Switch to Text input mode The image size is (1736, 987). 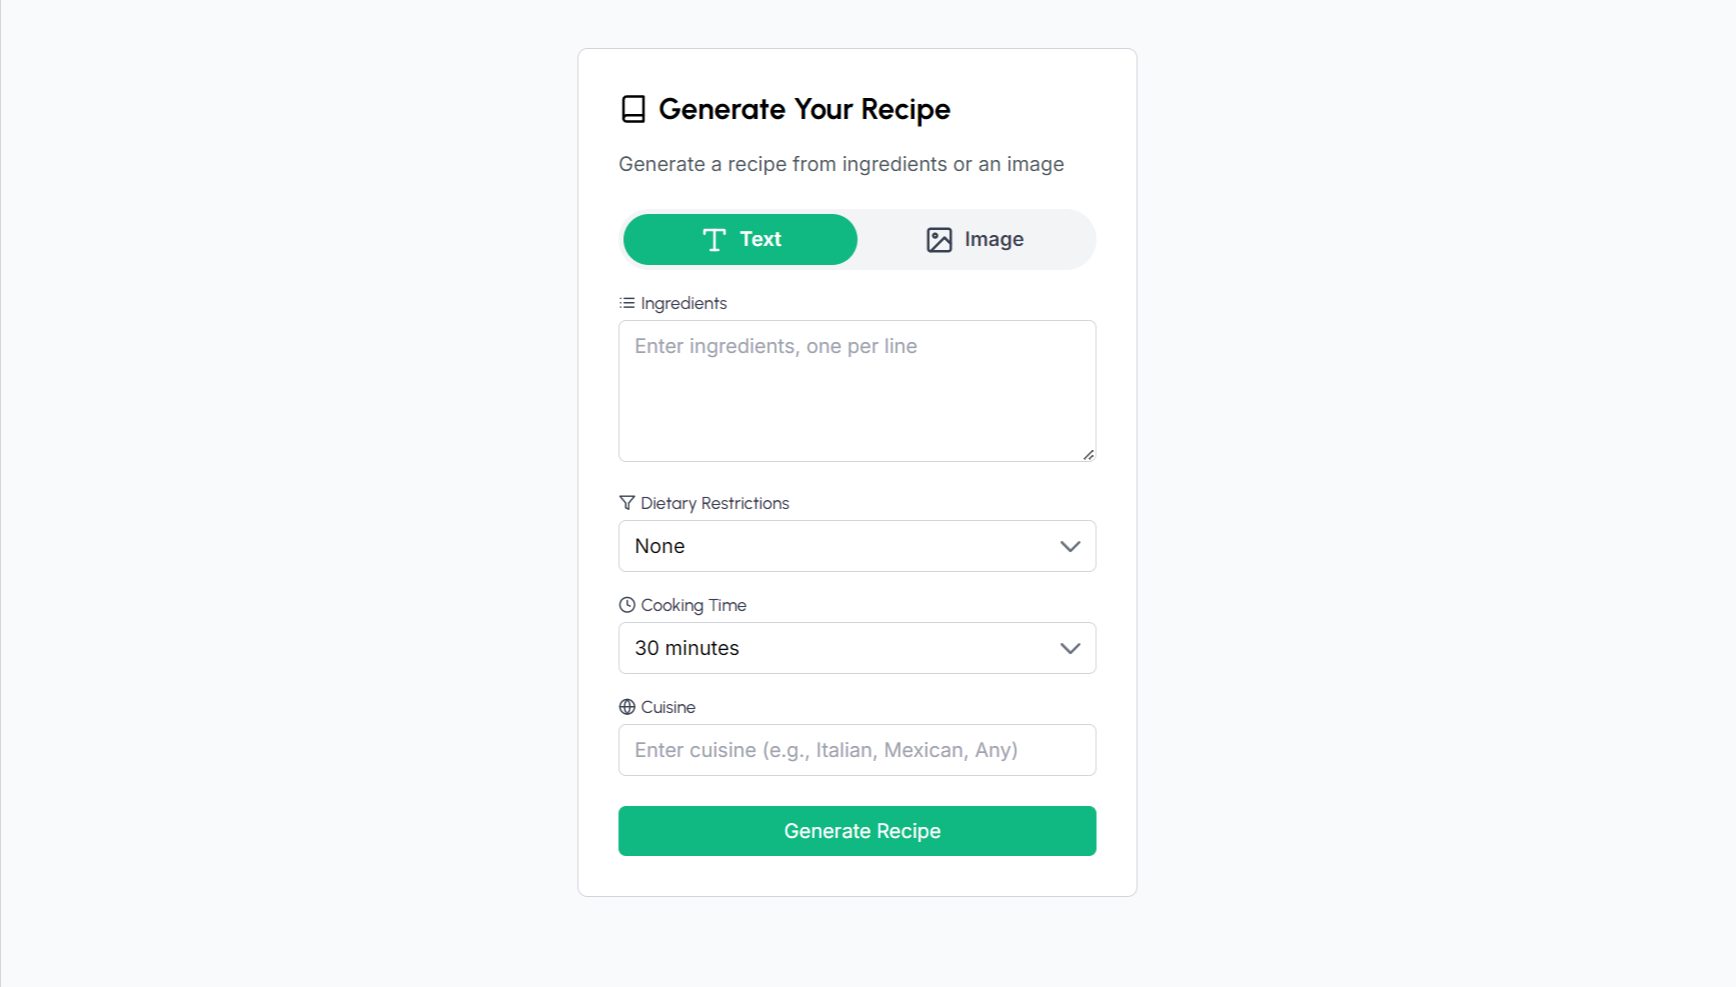click(x=740, y=240)
